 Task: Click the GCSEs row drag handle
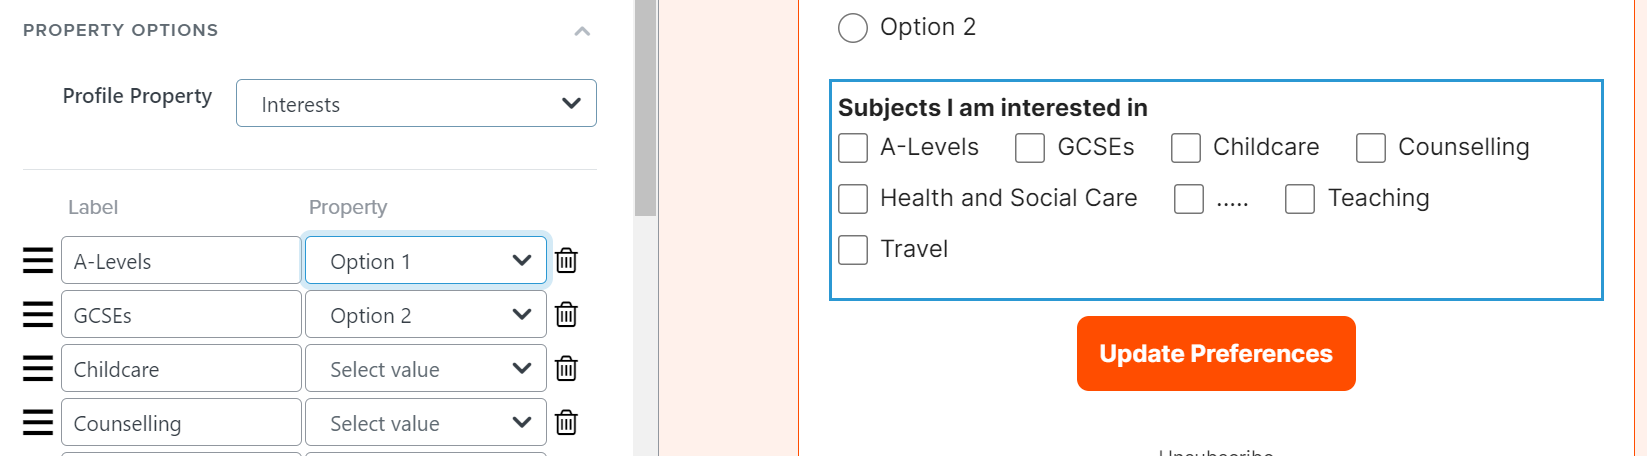pos(38,315)
